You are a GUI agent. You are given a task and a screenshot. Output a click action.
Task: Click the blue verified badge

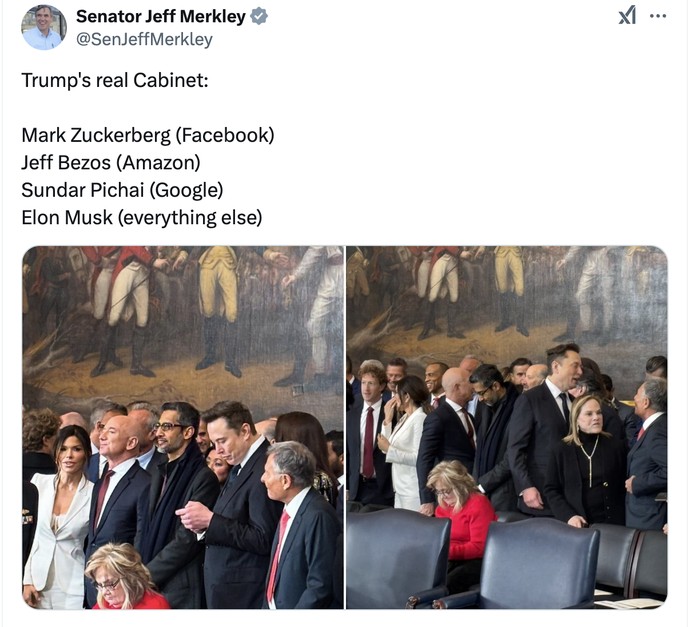[259, 16]
